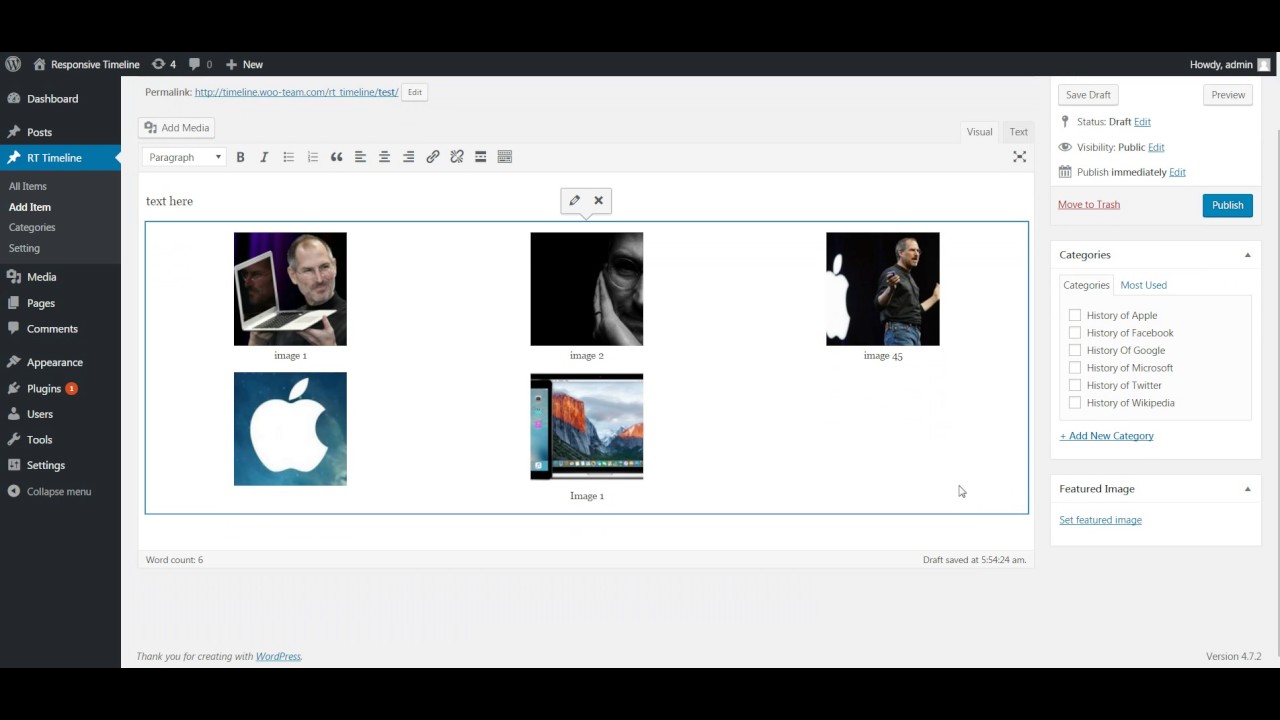Edit the Visibility setting

(x=1156, y=147)
